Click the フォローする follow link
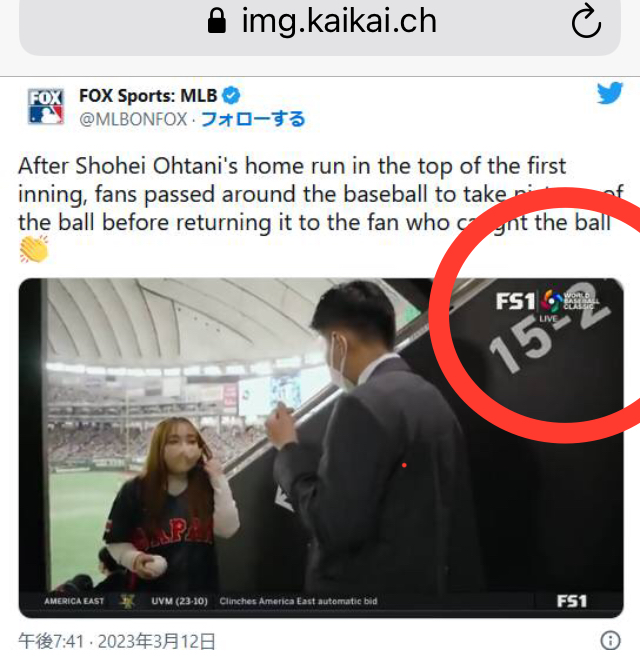640x666 pixels. 253,119
